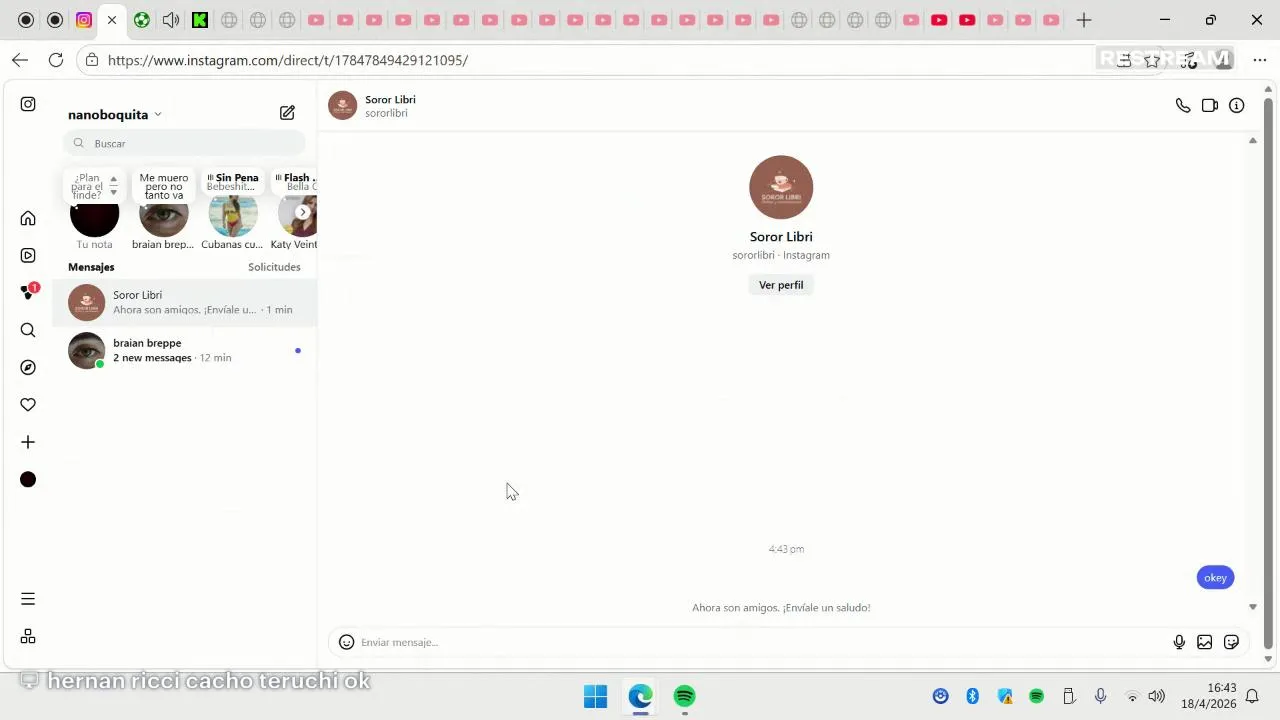The height and width of the screenshot is (720, 1280).
Task: Close the current browser tab
Action: pos(112,20)
